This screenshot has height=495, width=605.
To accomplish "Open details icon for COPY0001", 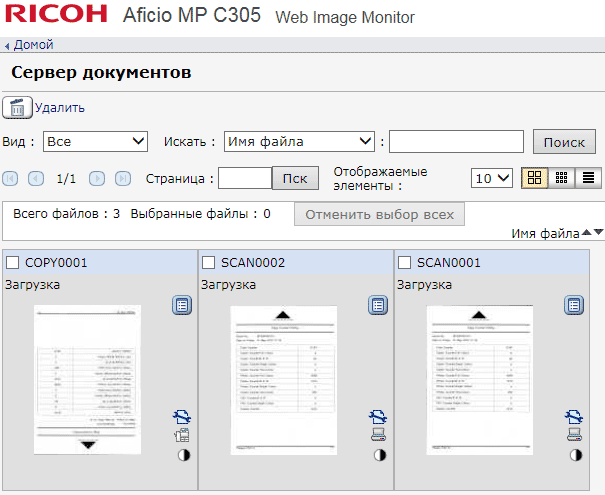I will tap(182, 305).
